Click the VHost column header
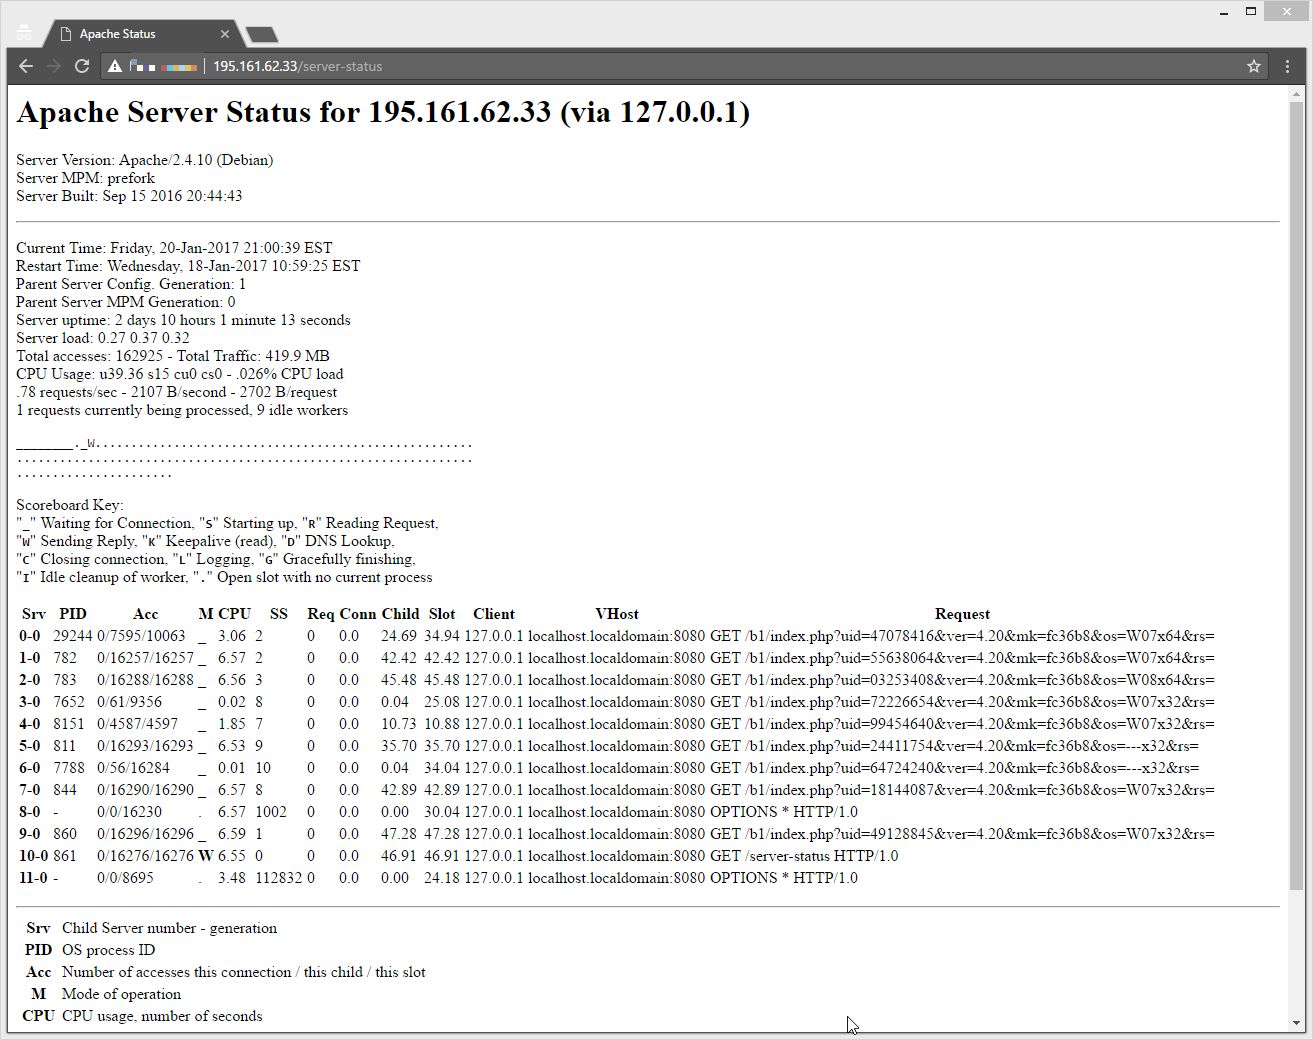Screen dimensions: 1313x1040 point(616,614)
